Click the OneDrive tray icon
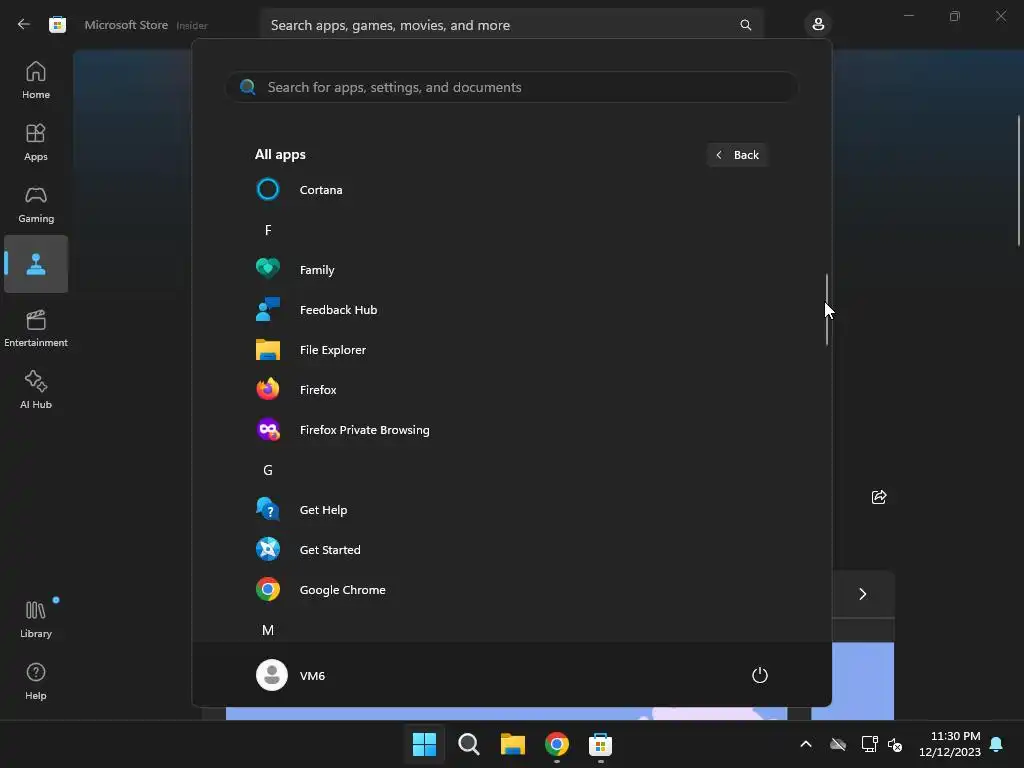 [x=838, y=744]
